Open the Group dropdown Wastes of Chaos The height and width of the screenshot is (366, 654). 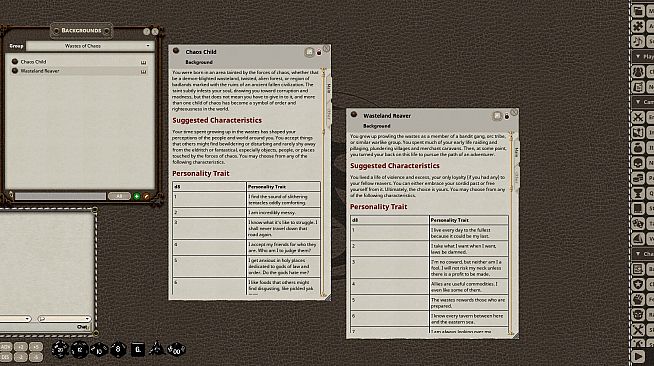90,46
